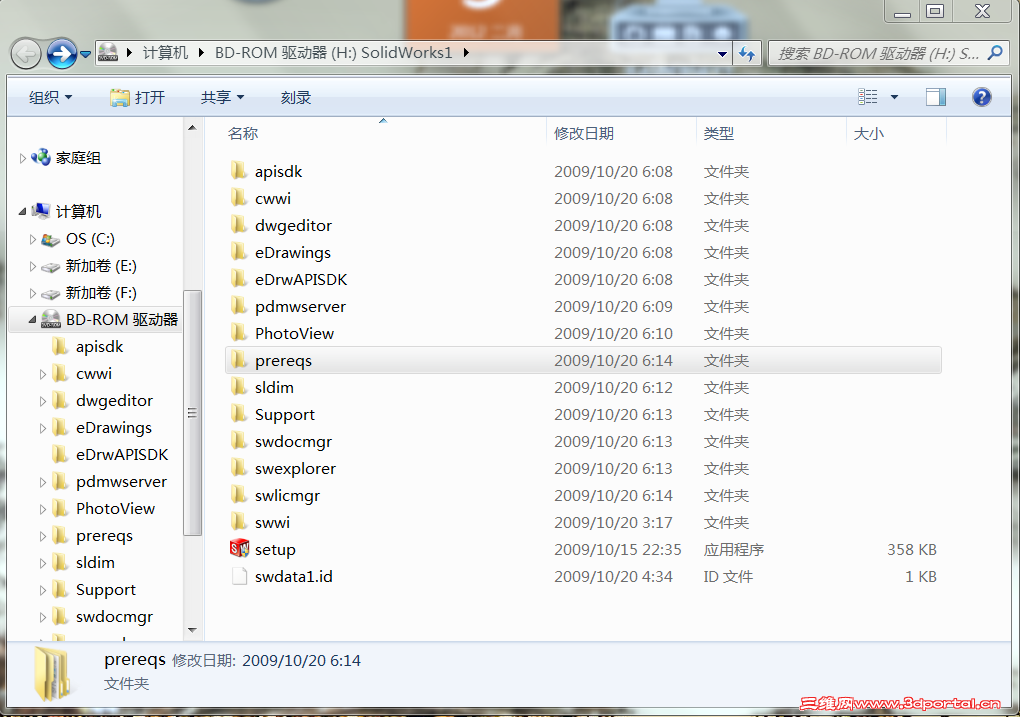Click BD-ROM 驱动器 (H:) SolidWorks1 breadcrumb
The image size is (1020, 717).
[333, 53]
